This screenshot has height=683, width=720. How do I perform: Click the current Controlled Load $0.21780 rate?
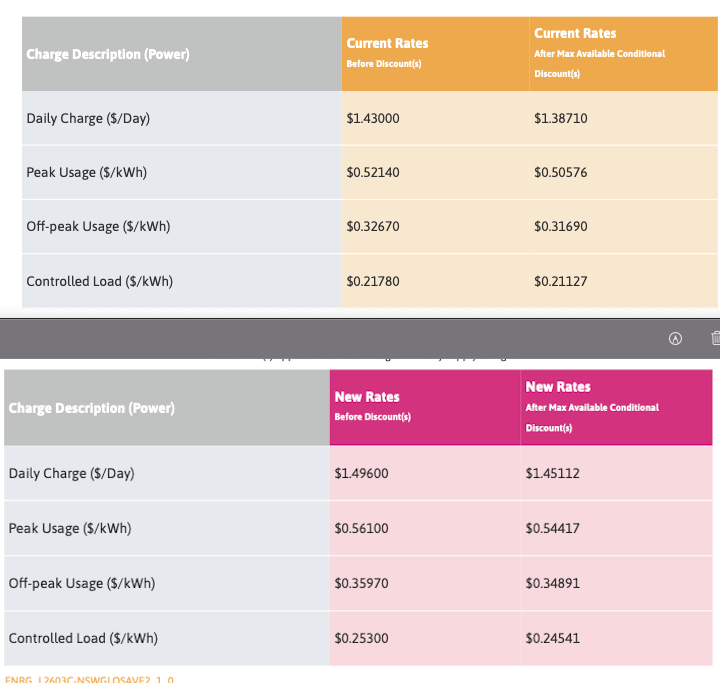372,281
